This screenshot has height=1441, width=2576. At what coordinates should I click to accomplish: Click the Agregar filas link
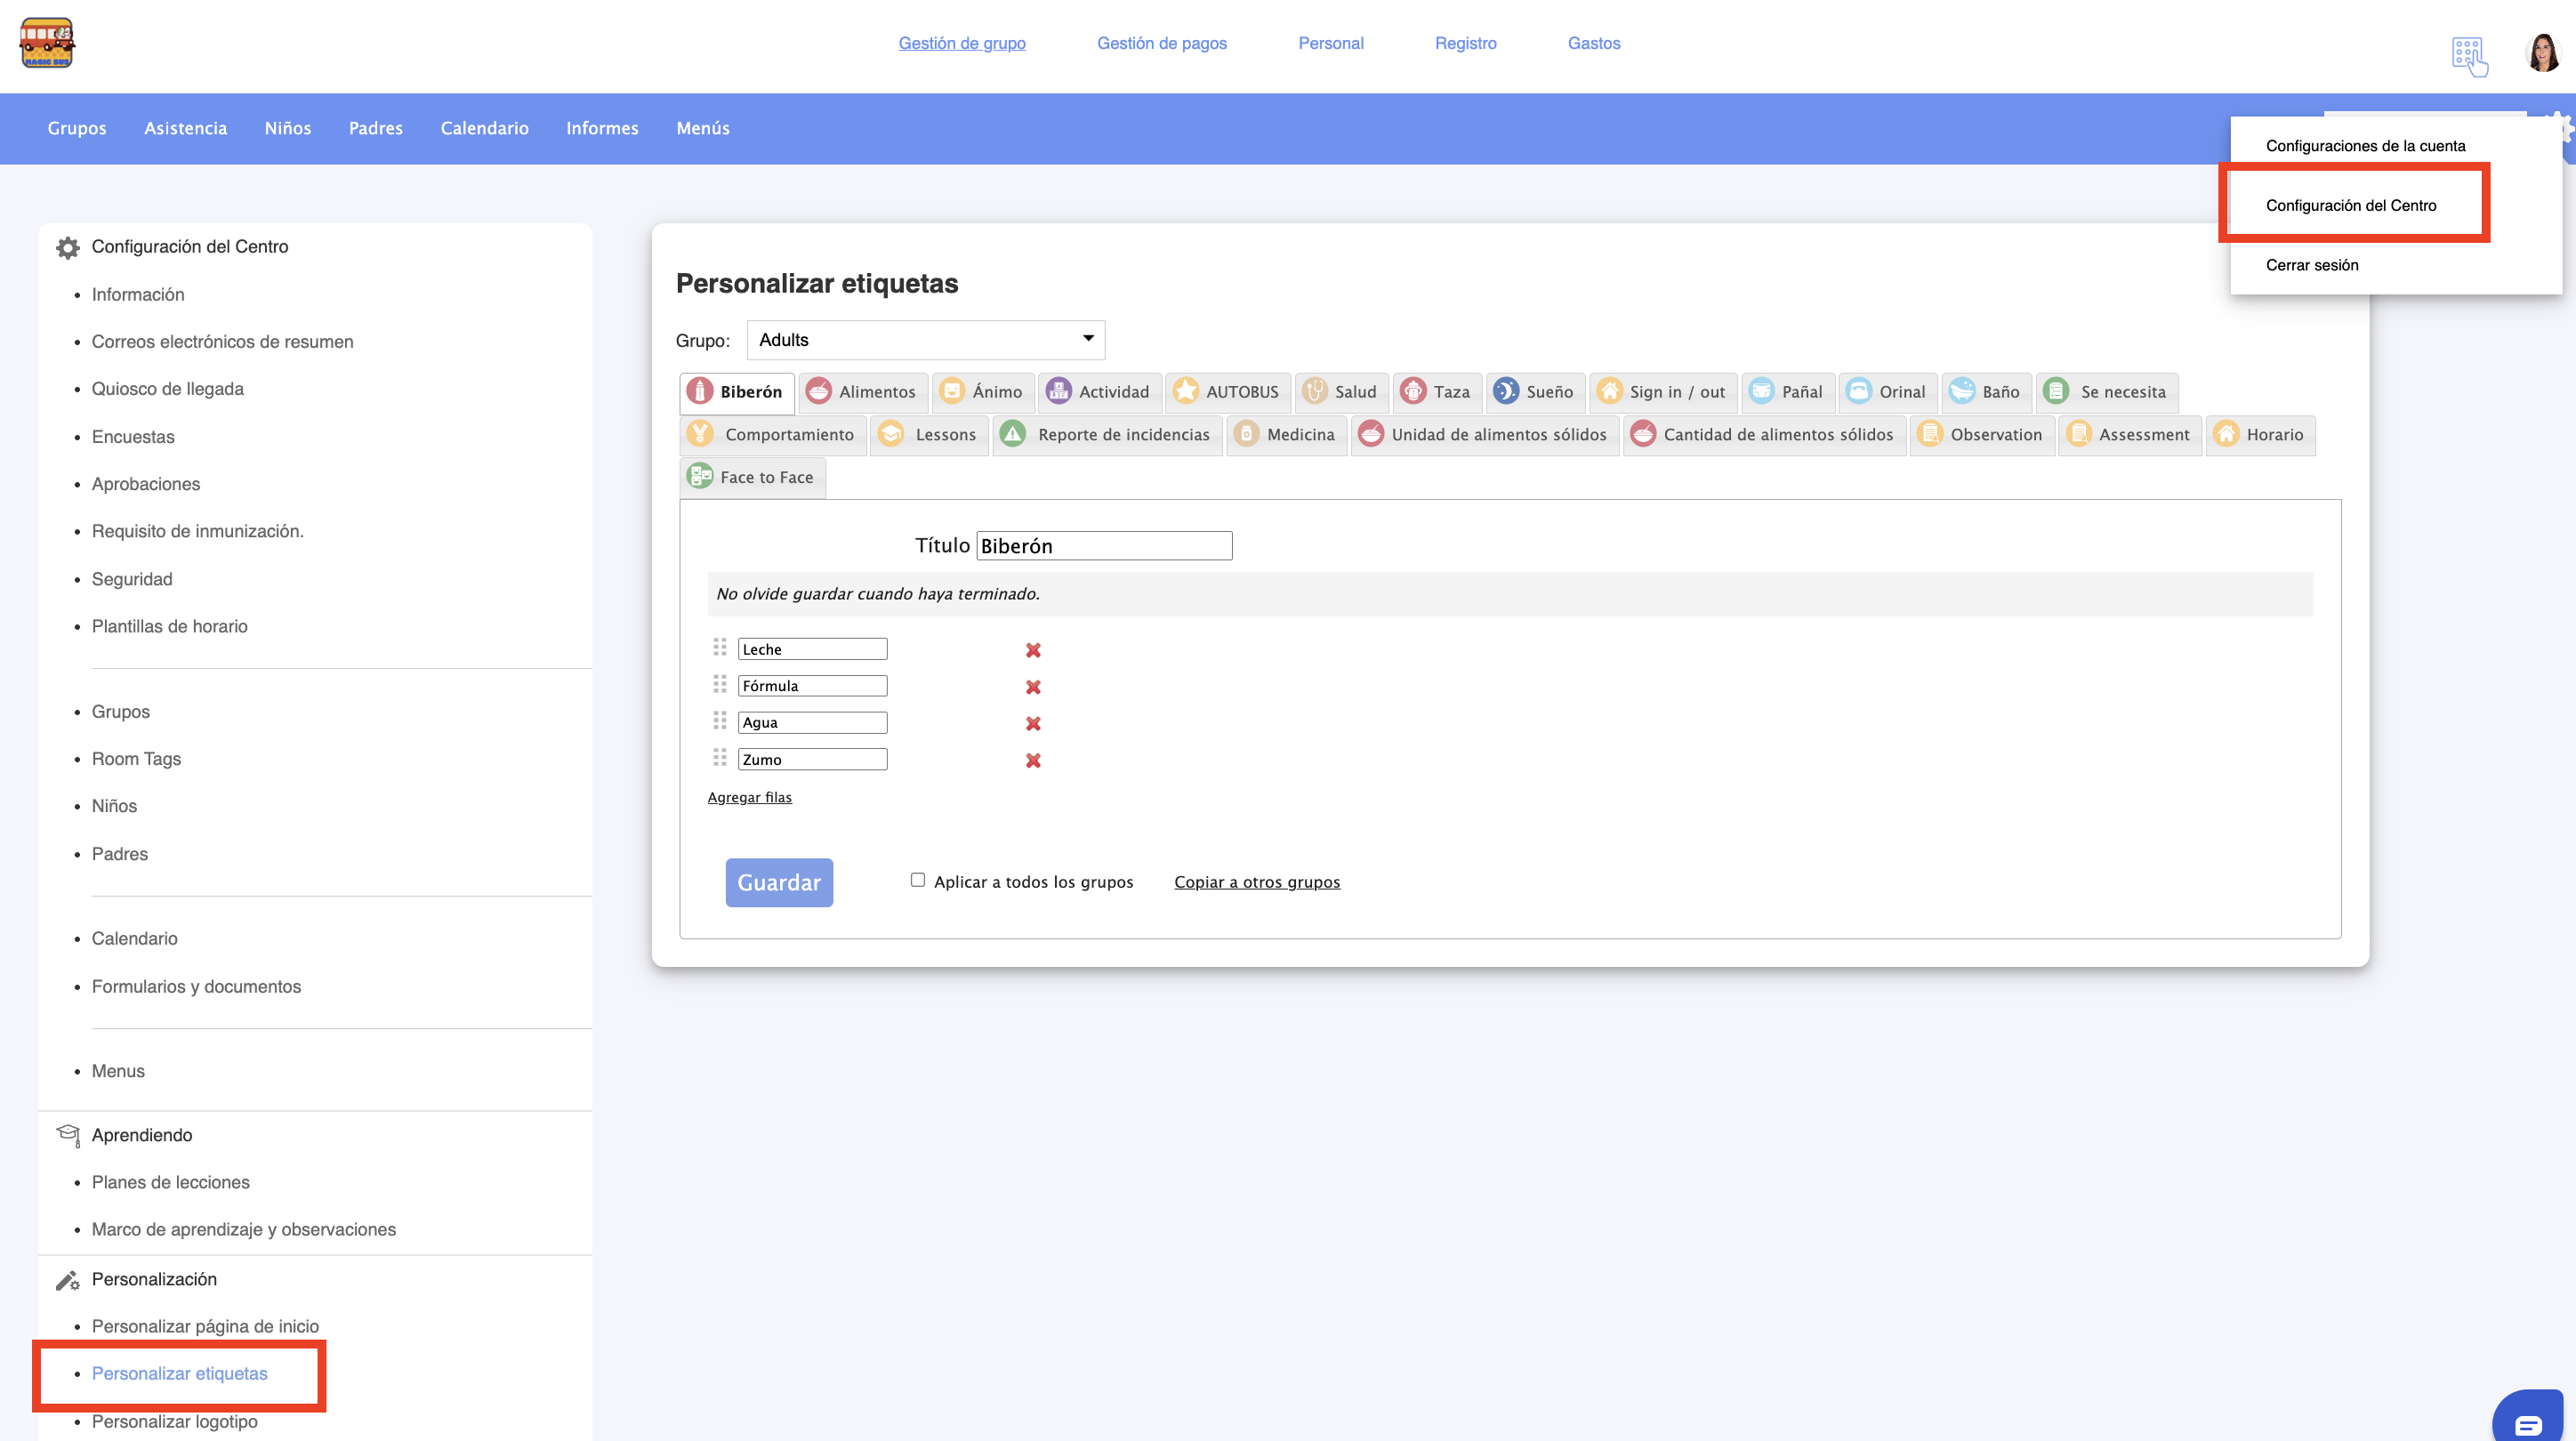[749, 797]
